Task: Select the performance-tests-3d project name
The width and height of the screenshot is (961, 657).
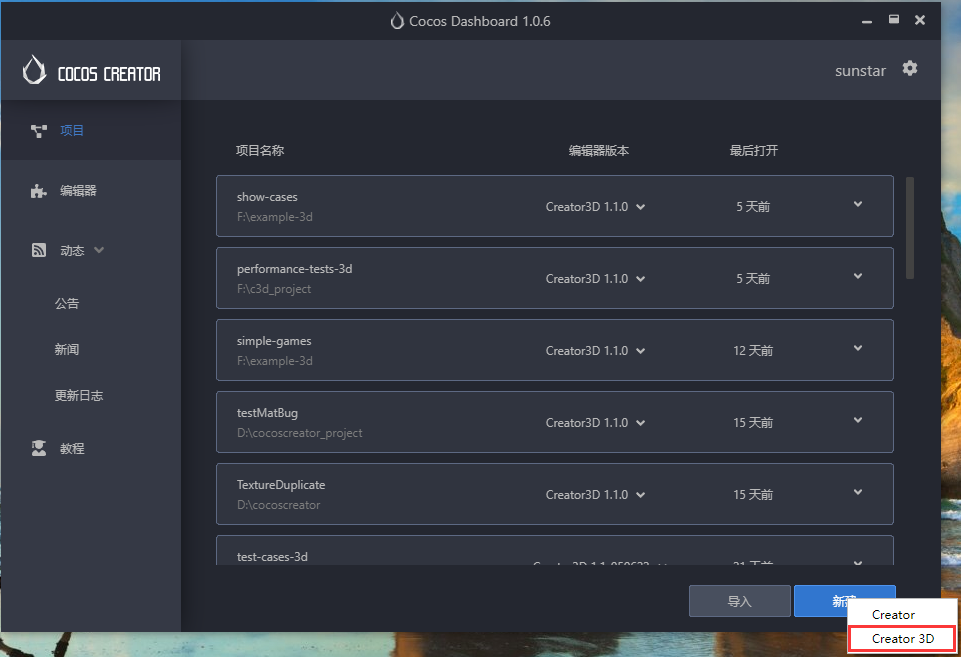Action: tap(294, 269)
